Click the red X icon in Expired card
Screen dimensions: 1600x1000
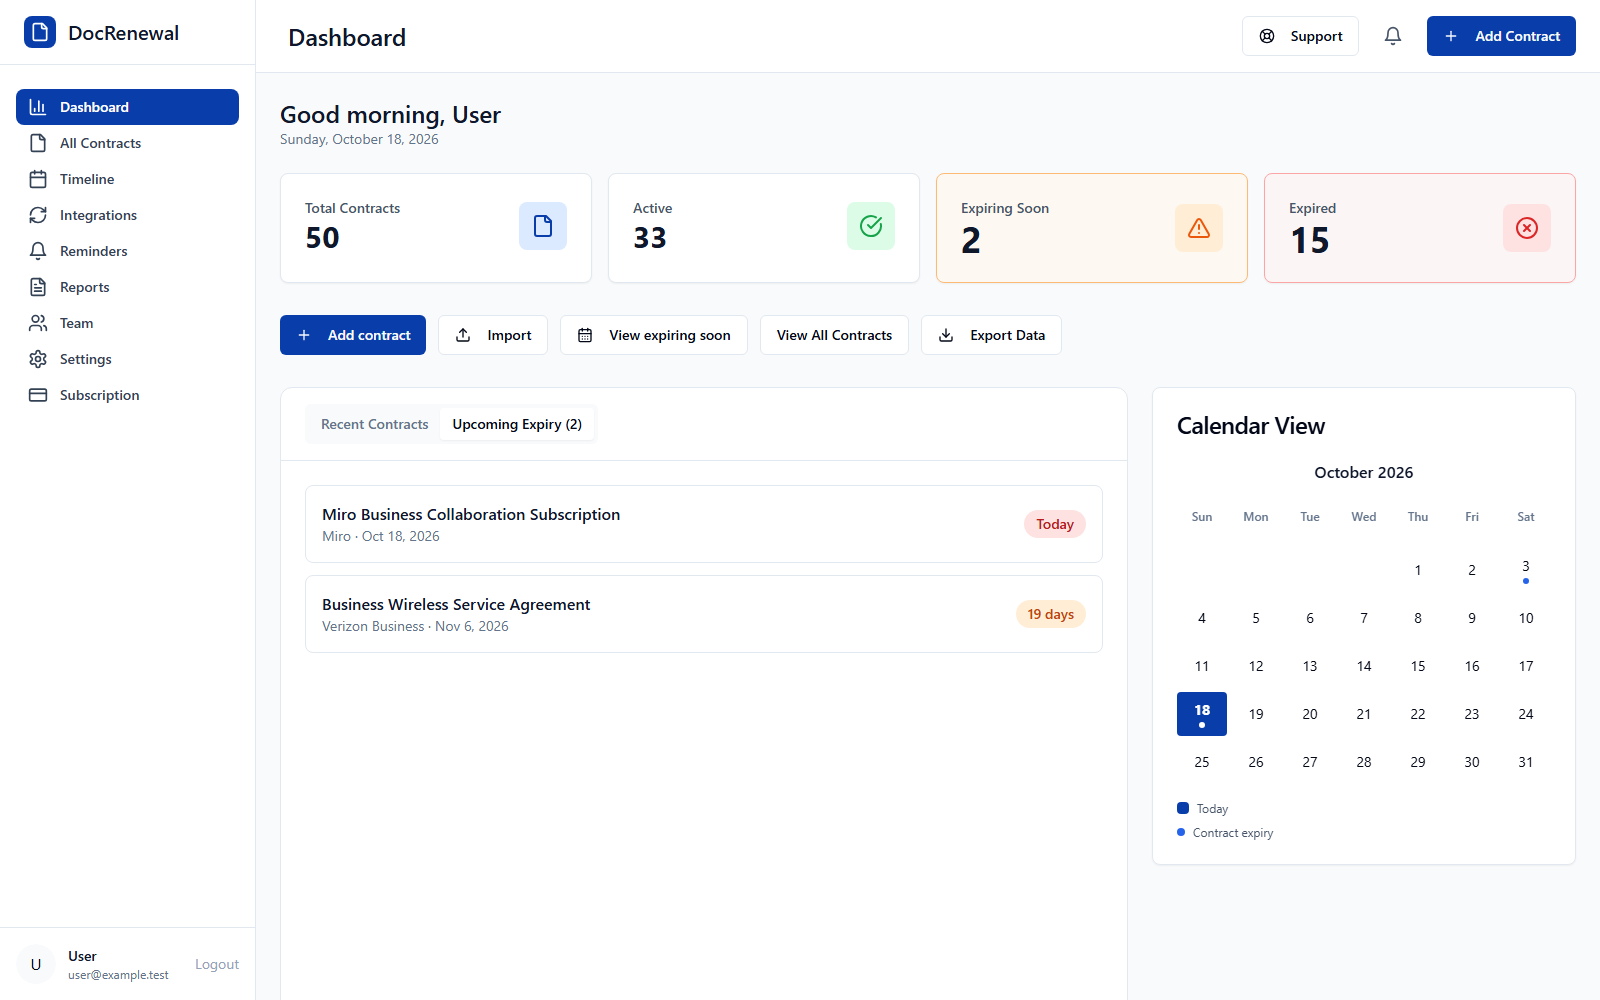click(1527, 228)
